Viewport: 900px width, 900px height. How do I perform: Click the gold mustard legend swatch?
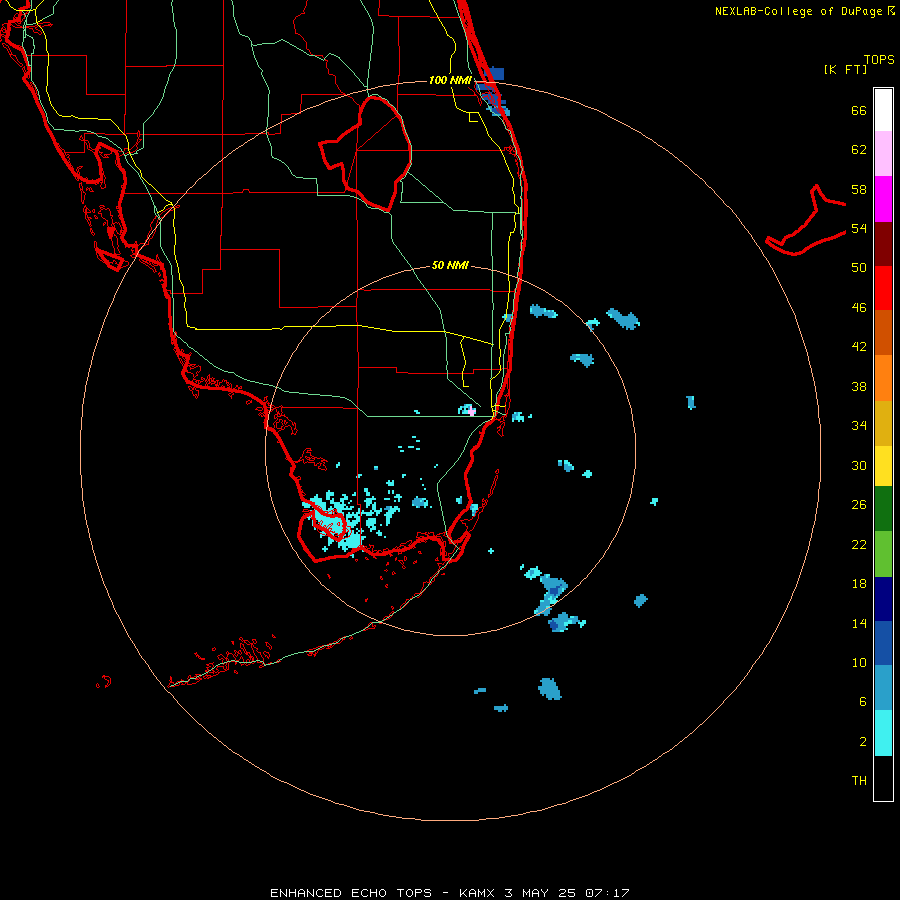tap(883, 423)
